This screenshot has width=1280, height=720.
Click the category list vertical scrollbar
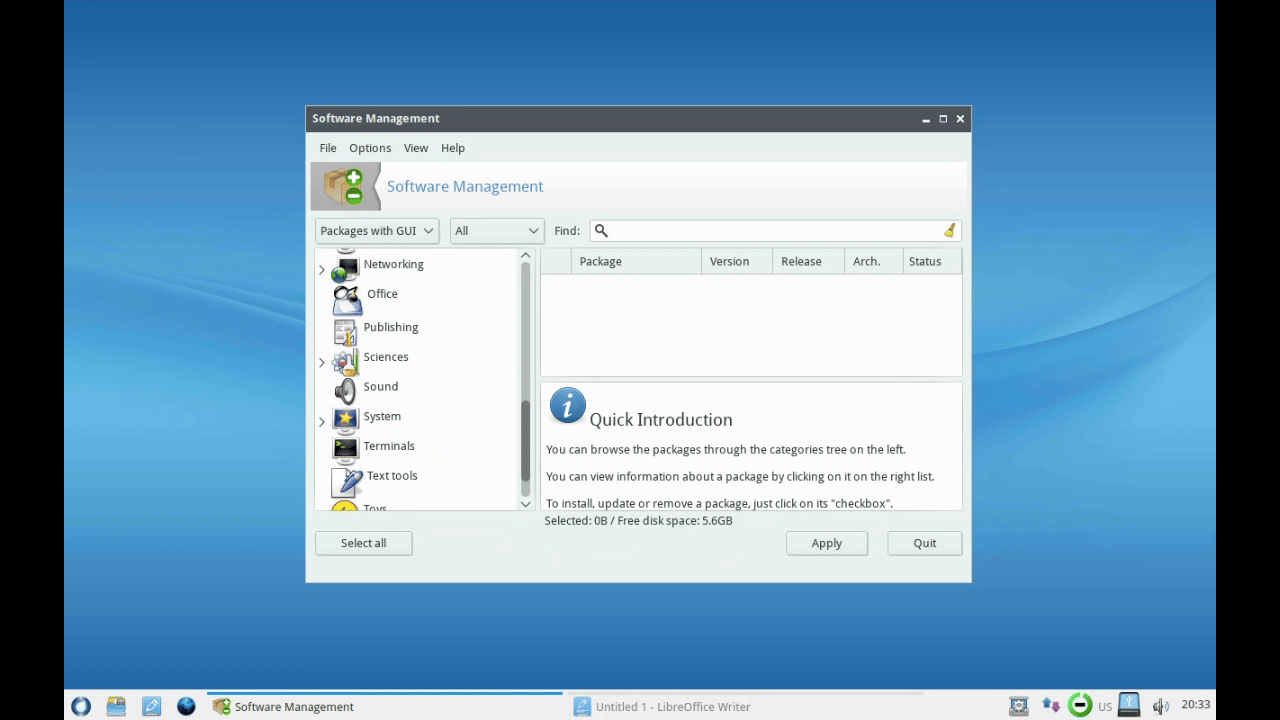526,440
